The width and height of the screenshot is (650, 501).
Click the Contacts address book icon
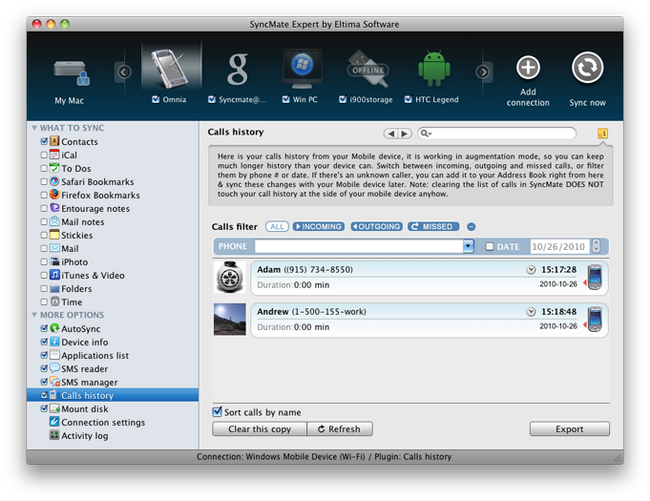[x=54, y=141]
